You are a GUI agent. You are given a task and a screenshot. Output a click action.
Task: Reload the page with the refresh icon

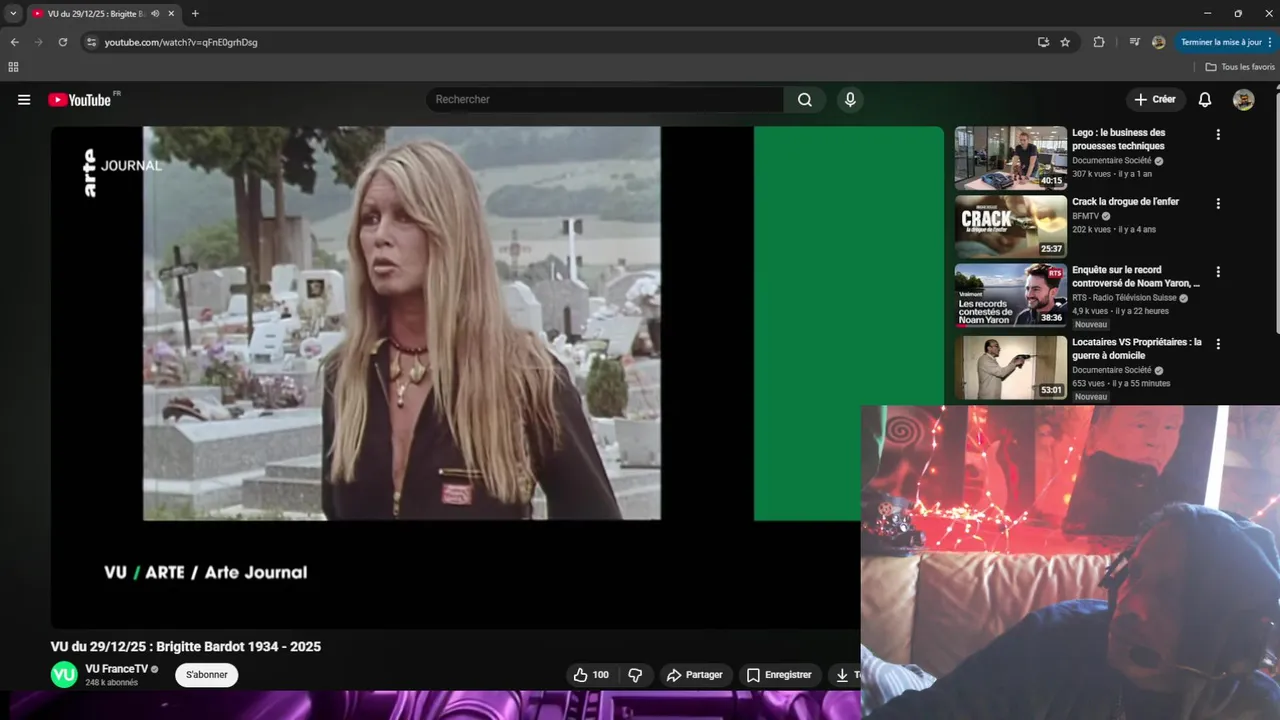click(62, 42)
